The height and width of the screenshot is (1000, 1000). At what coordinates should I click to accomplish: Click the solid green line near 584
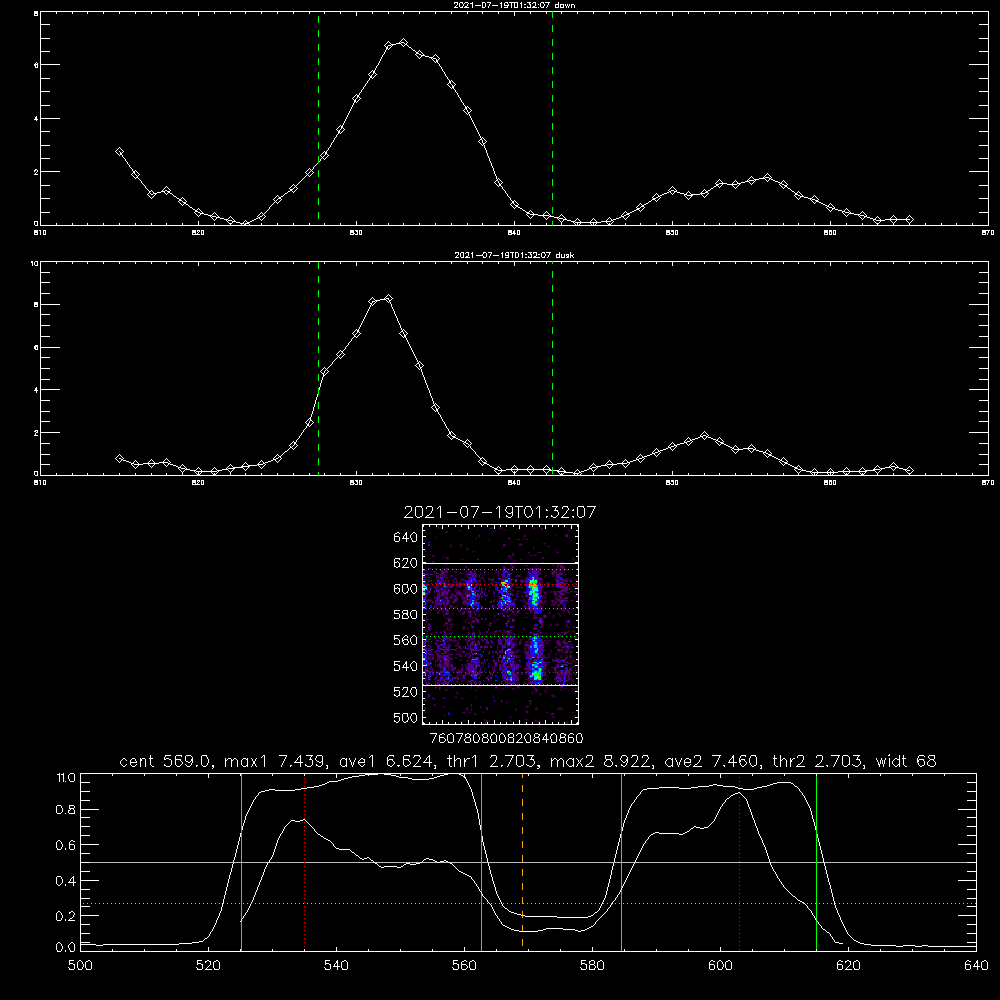[x=621, y=861]
